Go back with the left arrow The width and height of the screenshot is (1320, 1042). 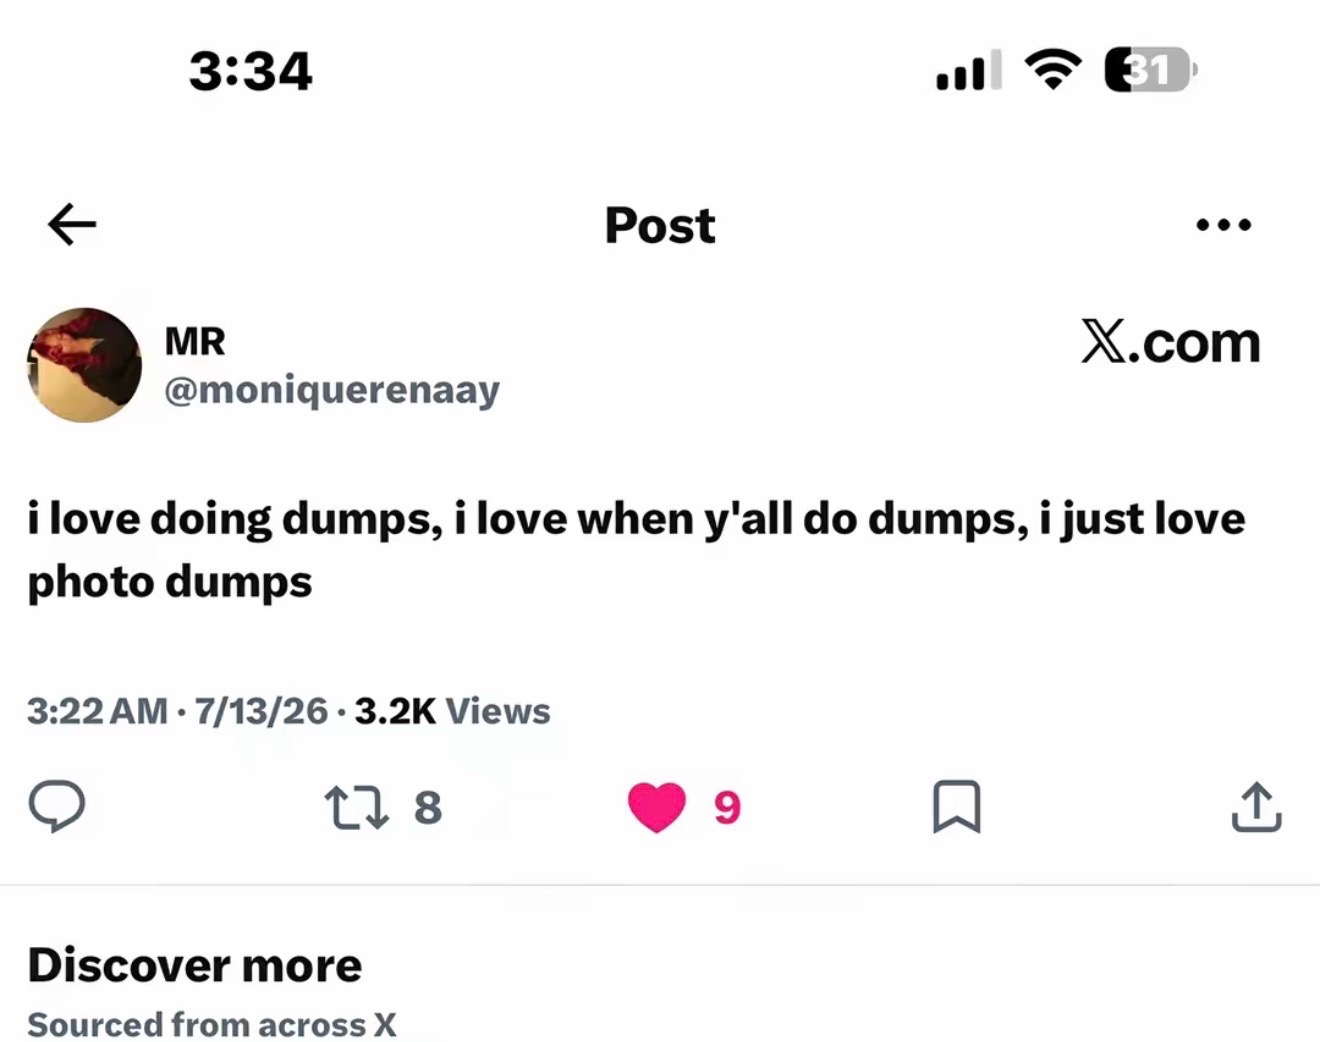(72, 223)
